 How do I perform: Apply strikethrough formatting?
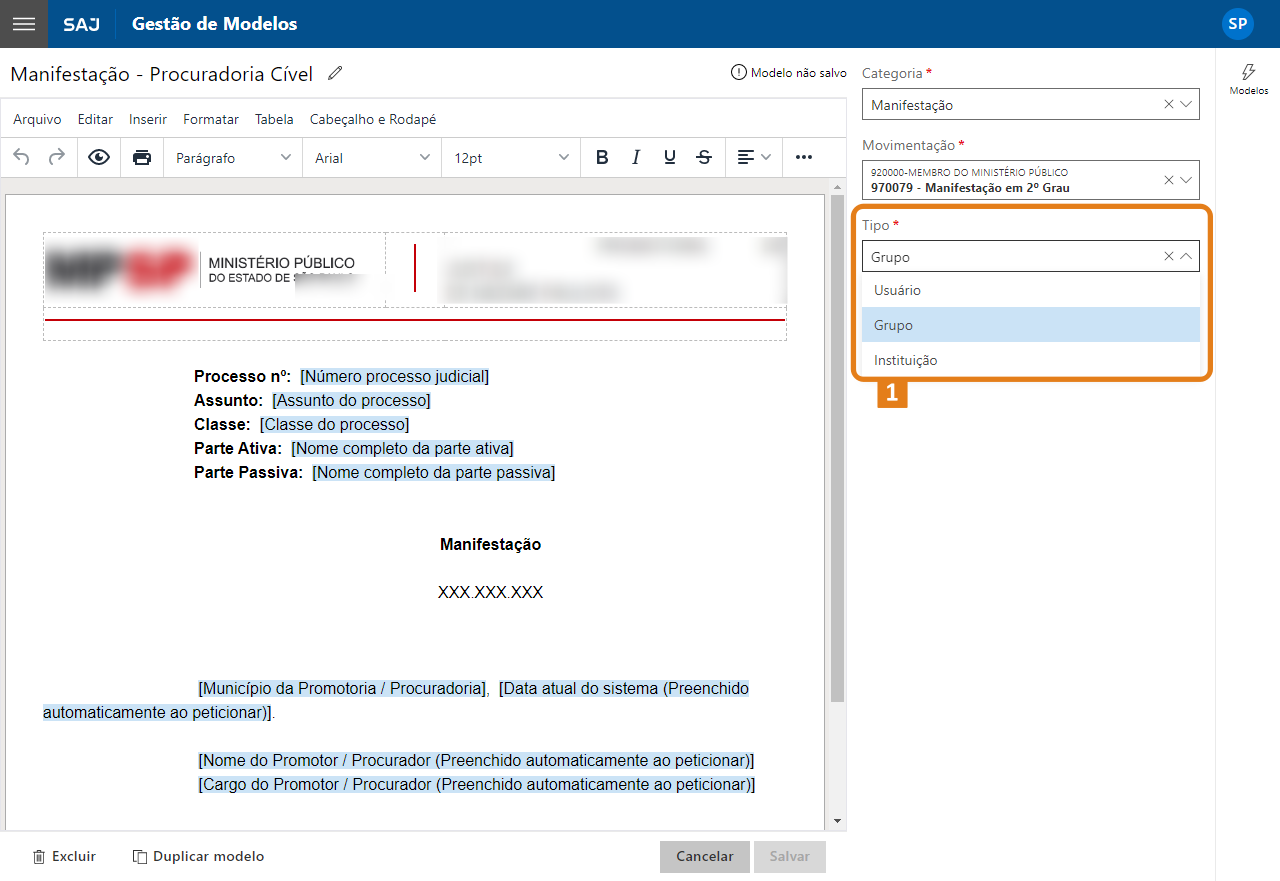[704, 157]
